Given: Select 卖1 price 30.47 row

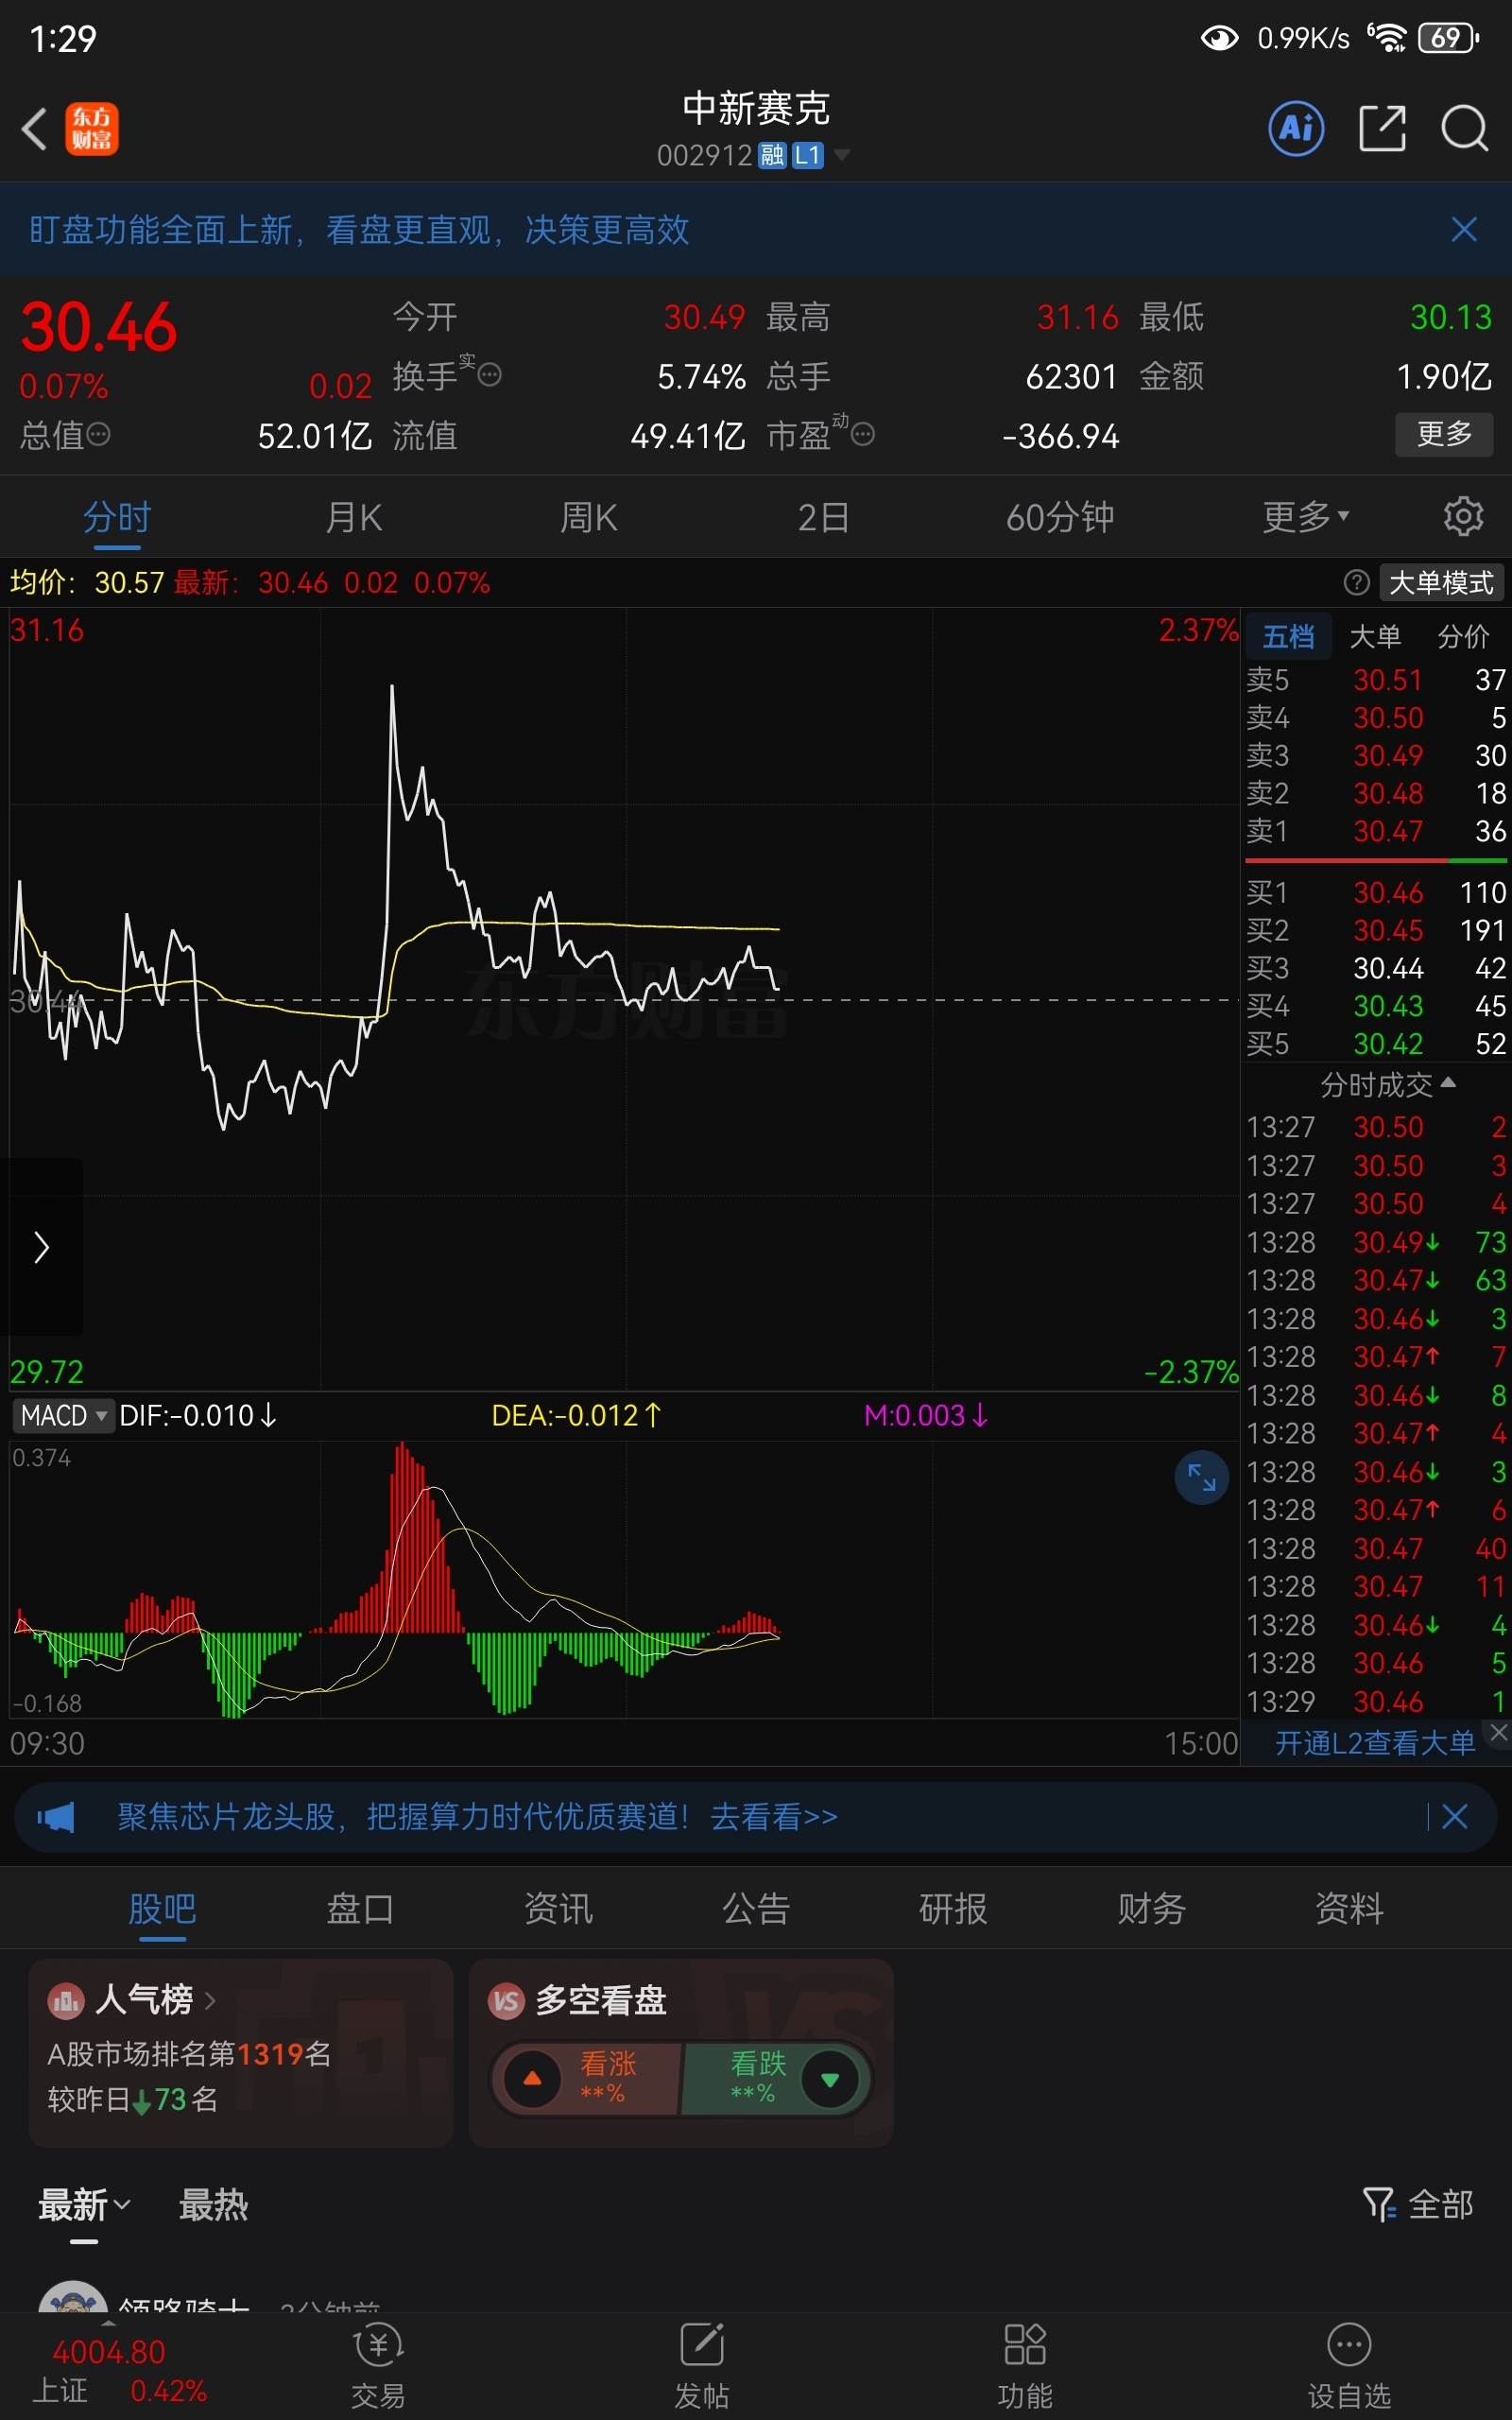Looking at the screenshot, I should coord(1375,831).
